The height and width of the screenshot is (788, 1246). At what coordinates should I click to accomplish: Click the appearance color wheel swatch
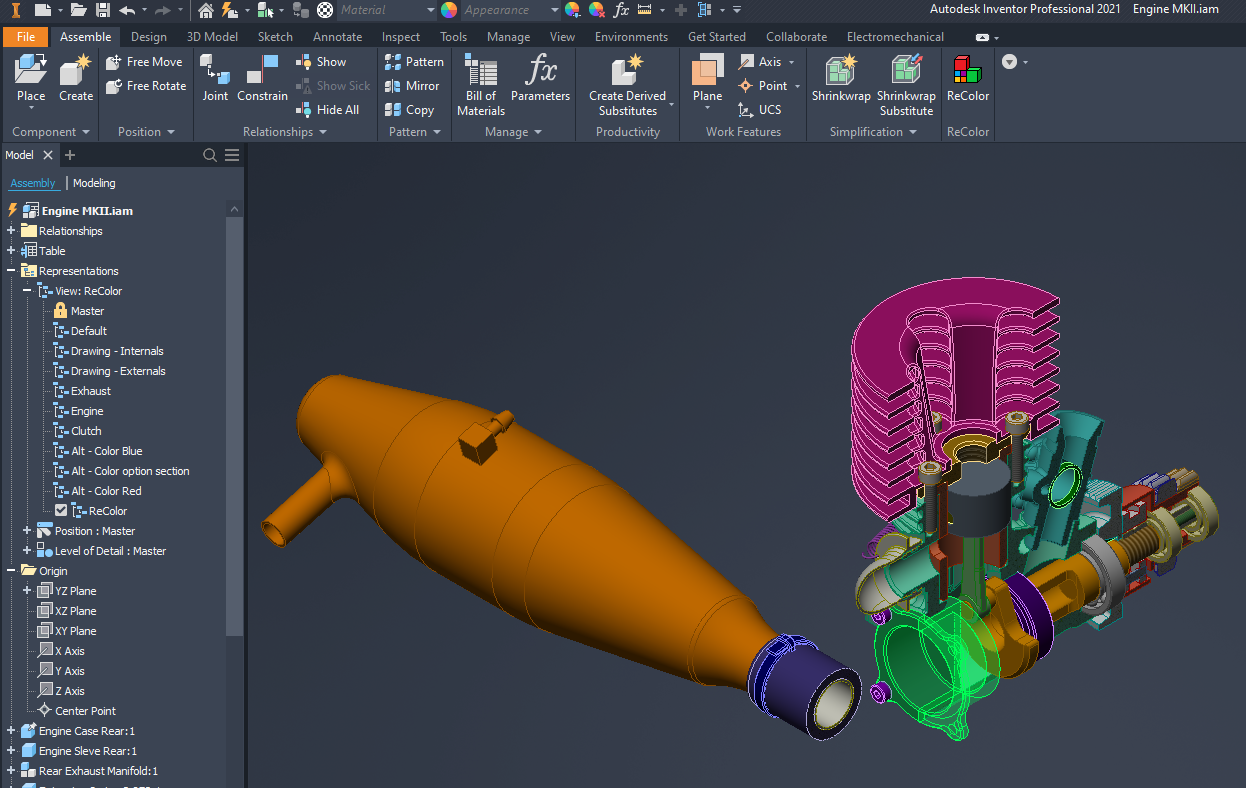click(x=449, y=10)
